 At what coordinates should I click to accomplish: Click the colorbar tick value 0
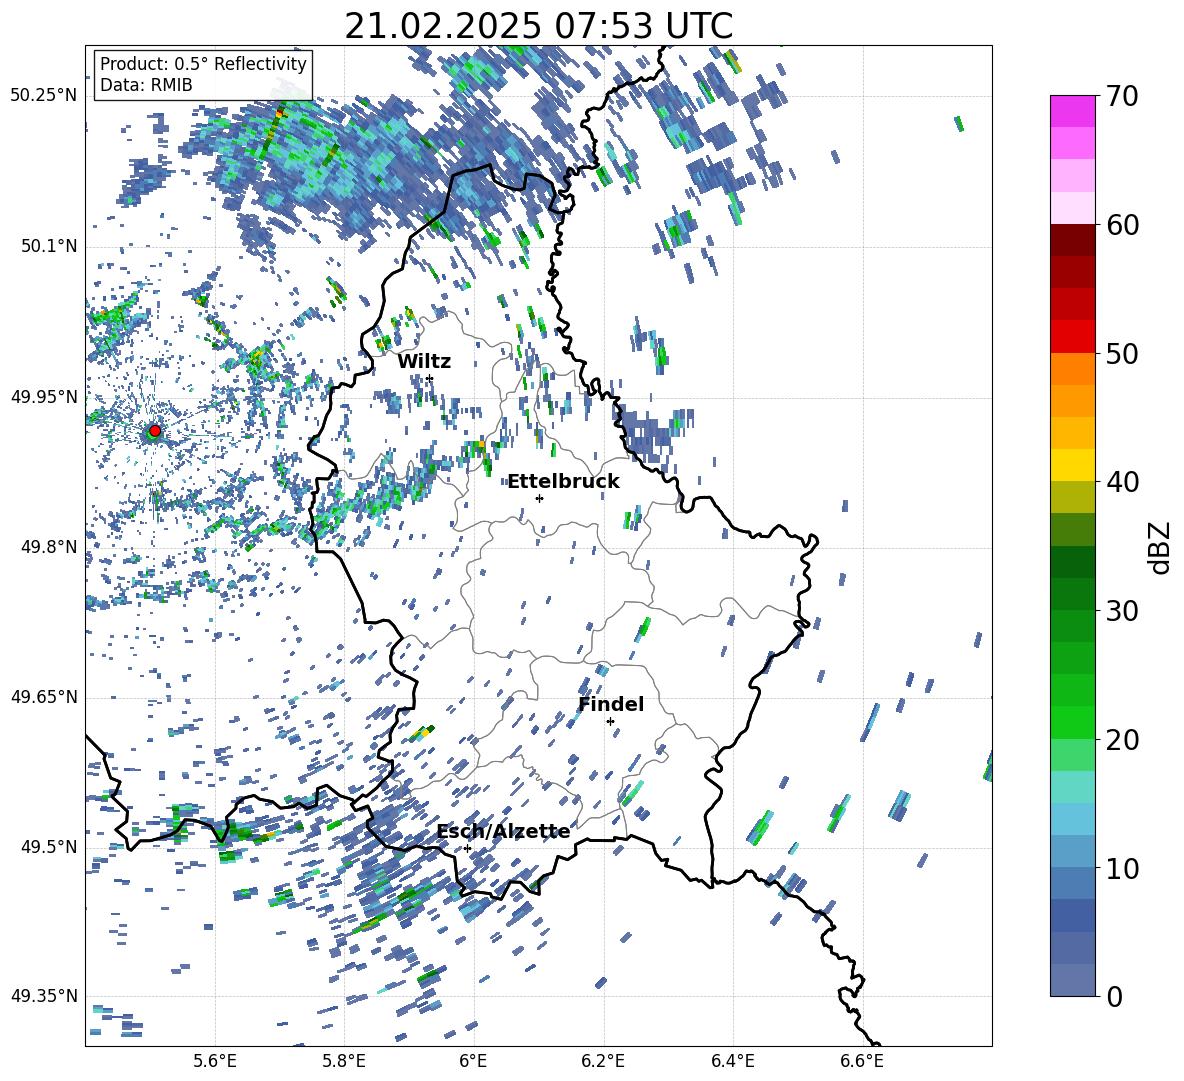pos(1114,996)
